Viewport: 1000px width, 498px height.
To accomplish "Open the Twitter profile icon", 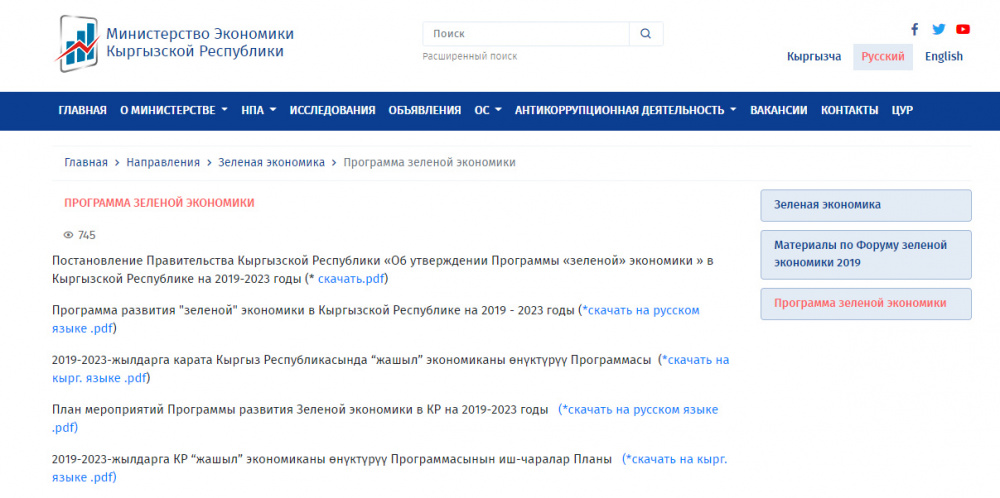I will [x=938, y=29].
